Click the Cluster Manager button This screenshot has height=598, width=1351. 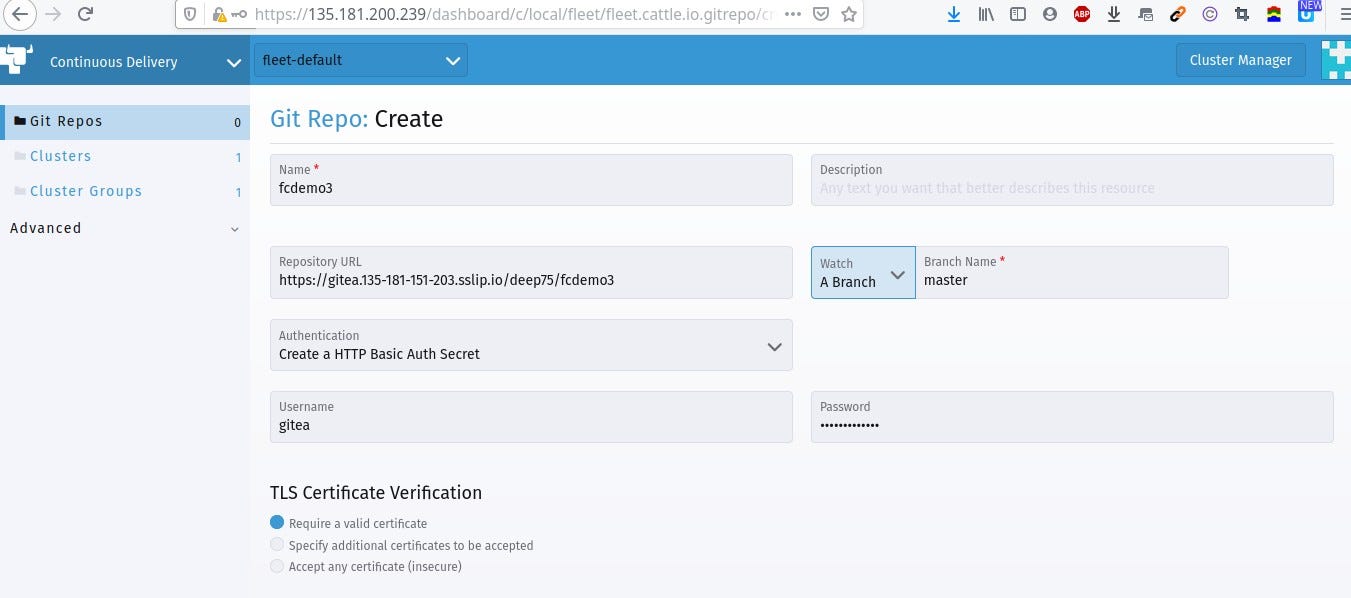point(1240,60)
